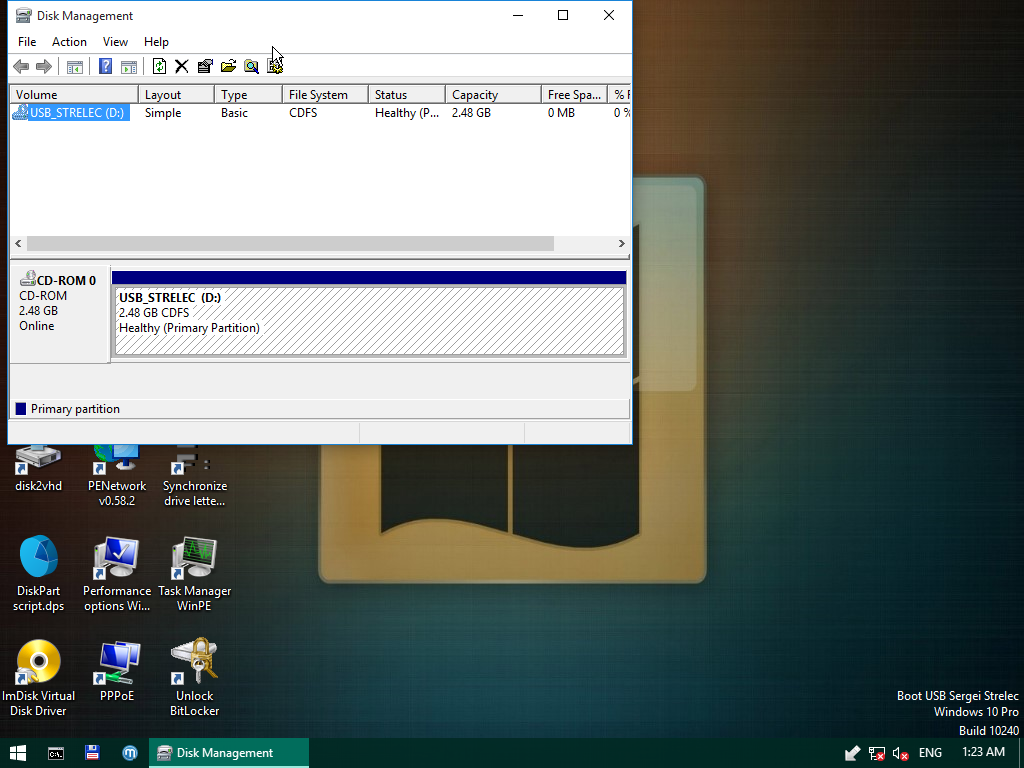Click the Windows Start button
1024x768 pixels.
click(18, 753)
